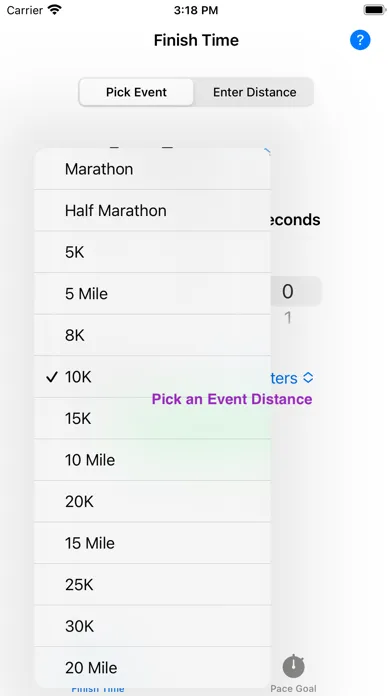Choose Marathon from the event list
Viewport: 392px width, 696px height.
[152, 169]
